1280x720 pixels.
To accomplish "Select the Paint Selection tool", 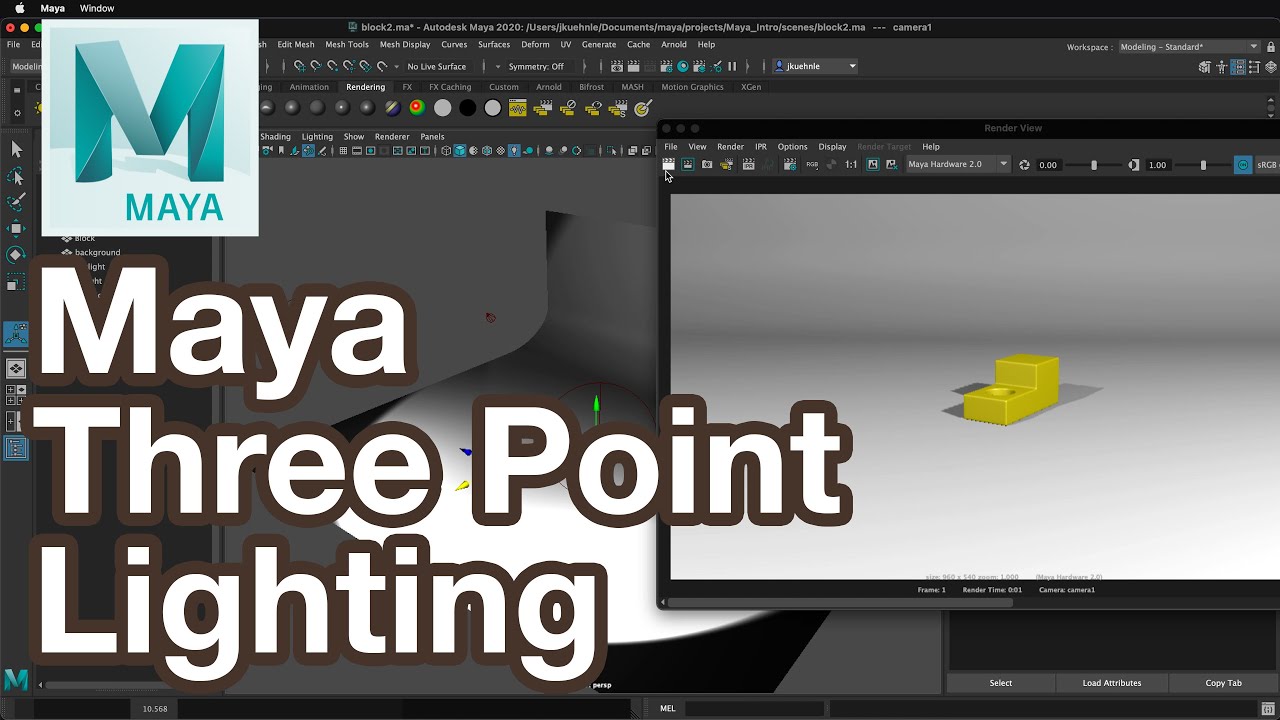I will pos(16,202).
